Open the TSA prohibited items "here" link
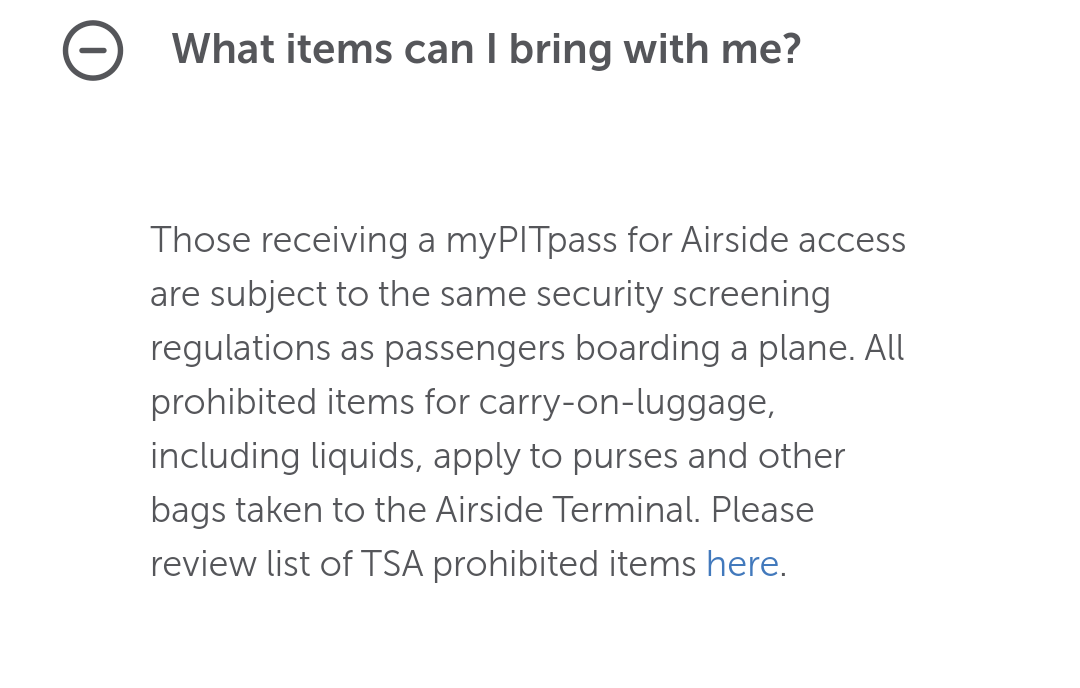 742,564
